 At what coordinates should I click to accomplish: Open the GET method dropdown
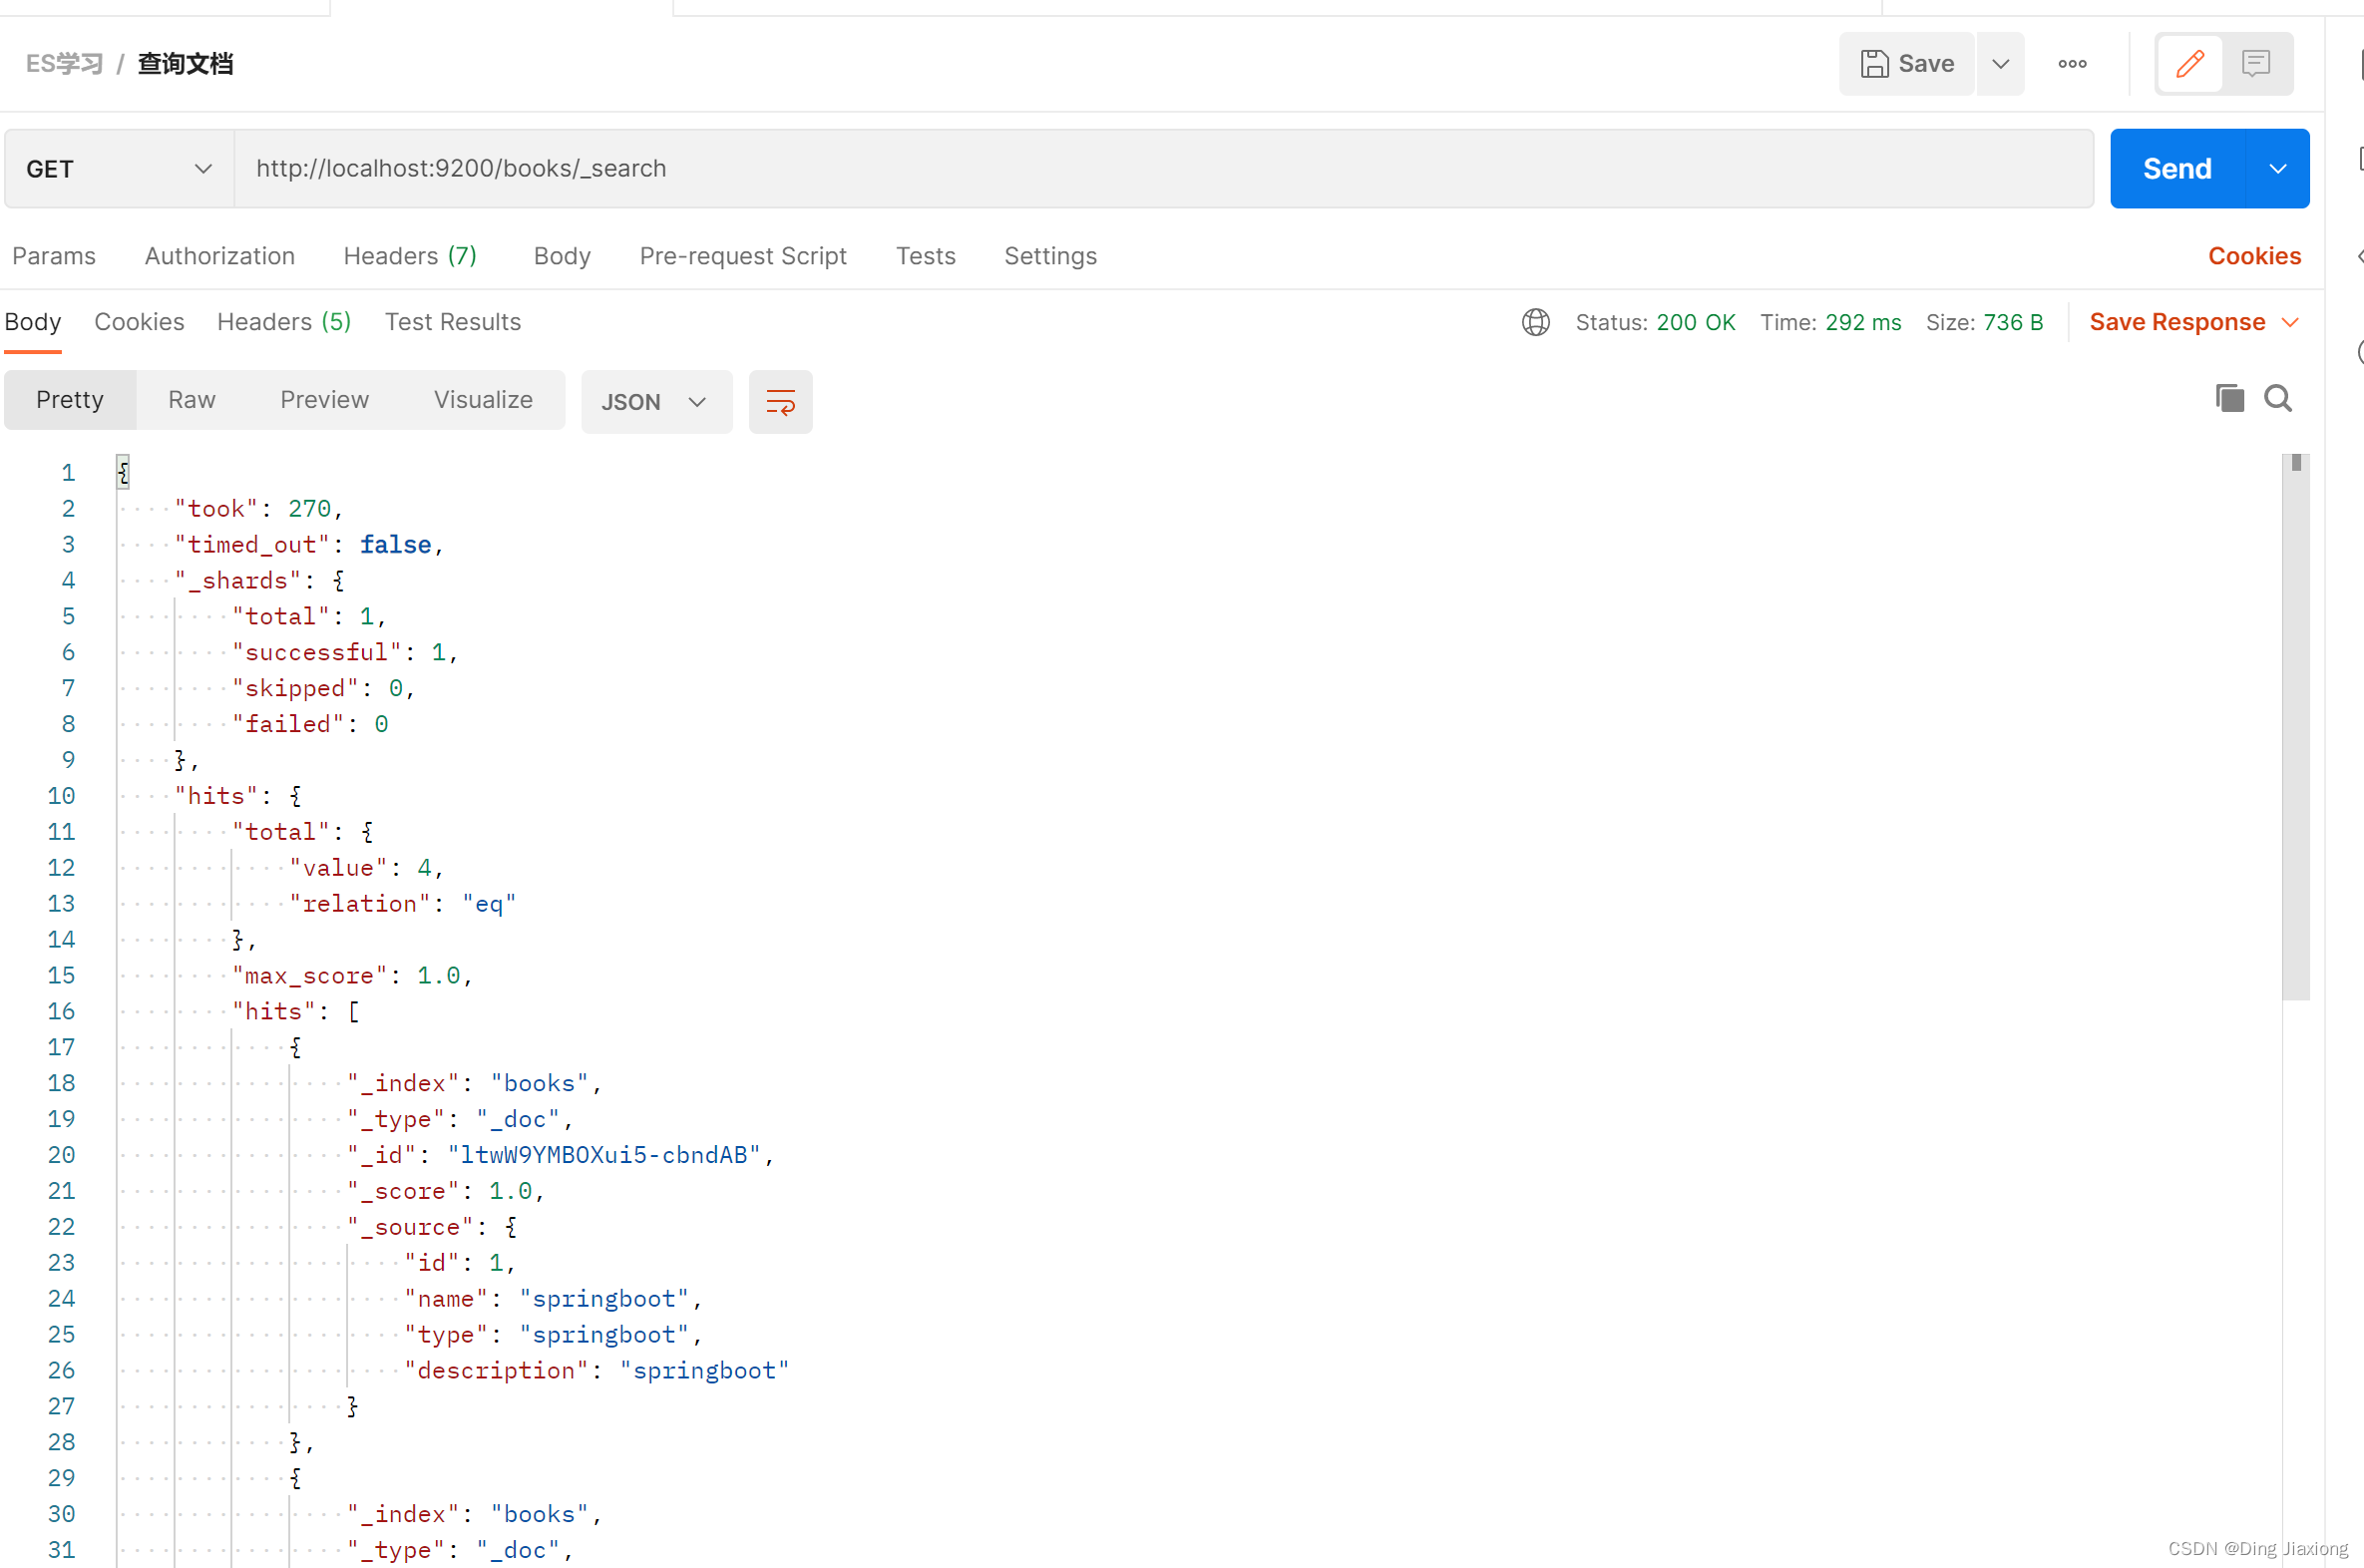119,169
